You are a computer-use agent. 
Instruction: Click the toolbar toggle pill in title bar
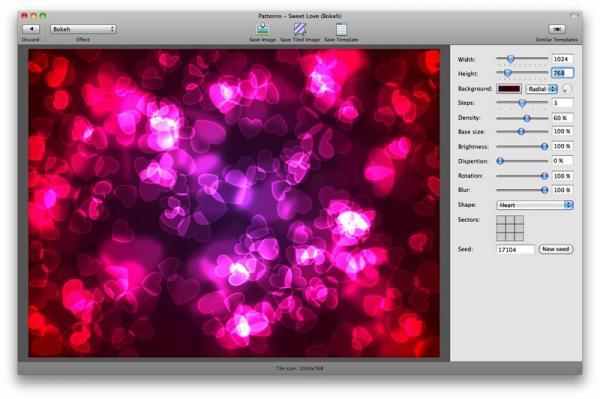(x=574, y=16)
